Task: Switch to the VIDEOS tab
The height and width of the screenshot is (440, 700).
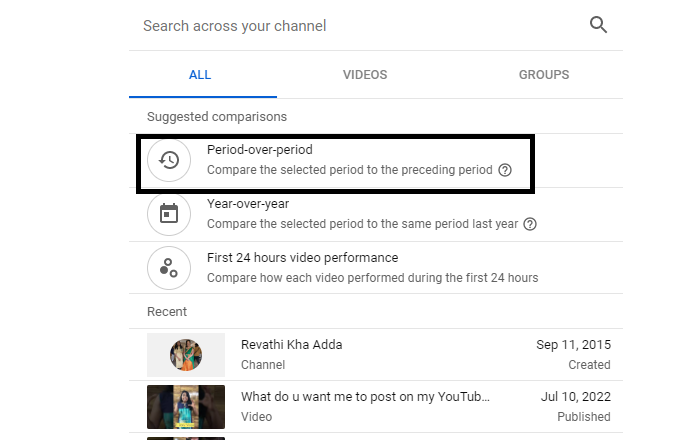Action: pyautogui.click(x=365, y=75)
